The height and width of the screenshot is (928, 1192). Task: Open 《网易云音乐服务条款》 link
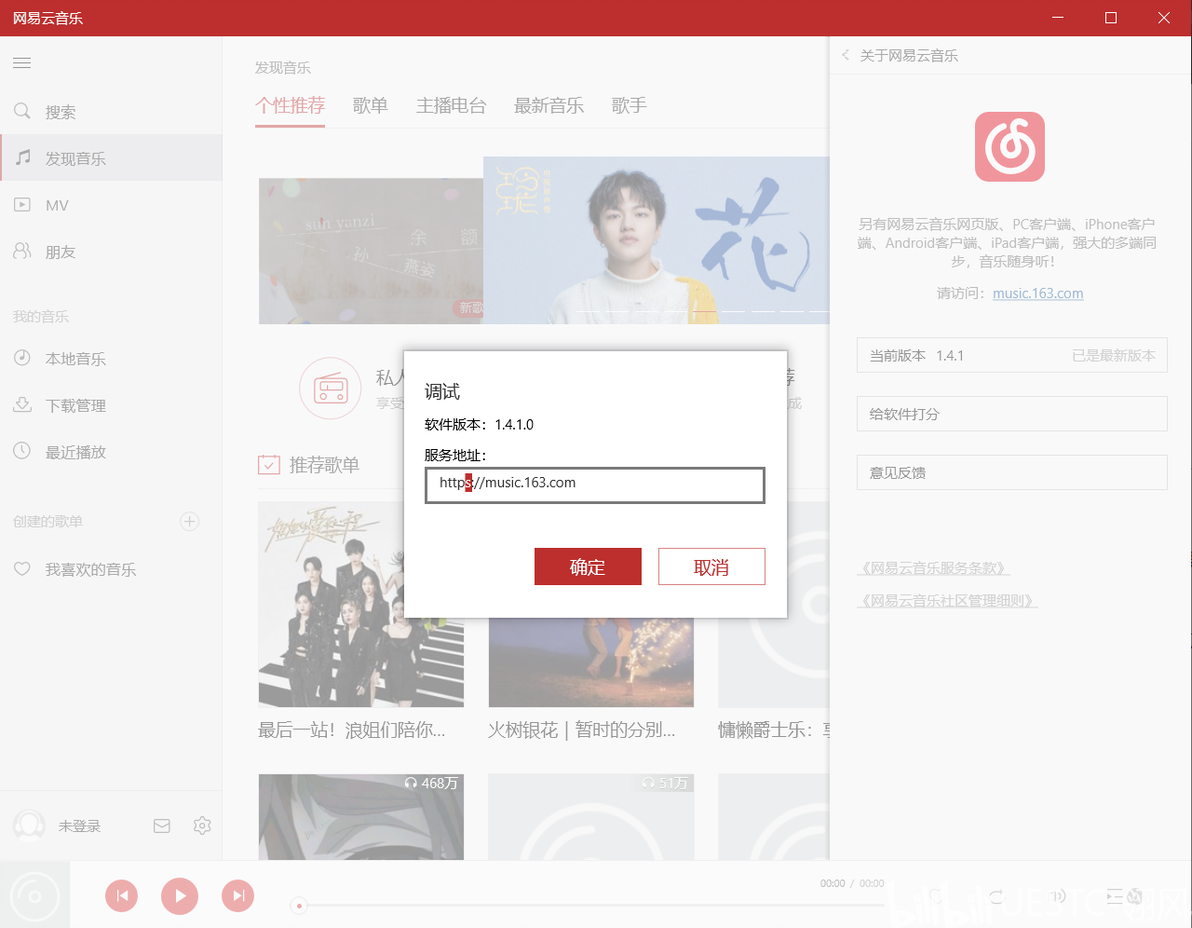(x=934, y=568)
